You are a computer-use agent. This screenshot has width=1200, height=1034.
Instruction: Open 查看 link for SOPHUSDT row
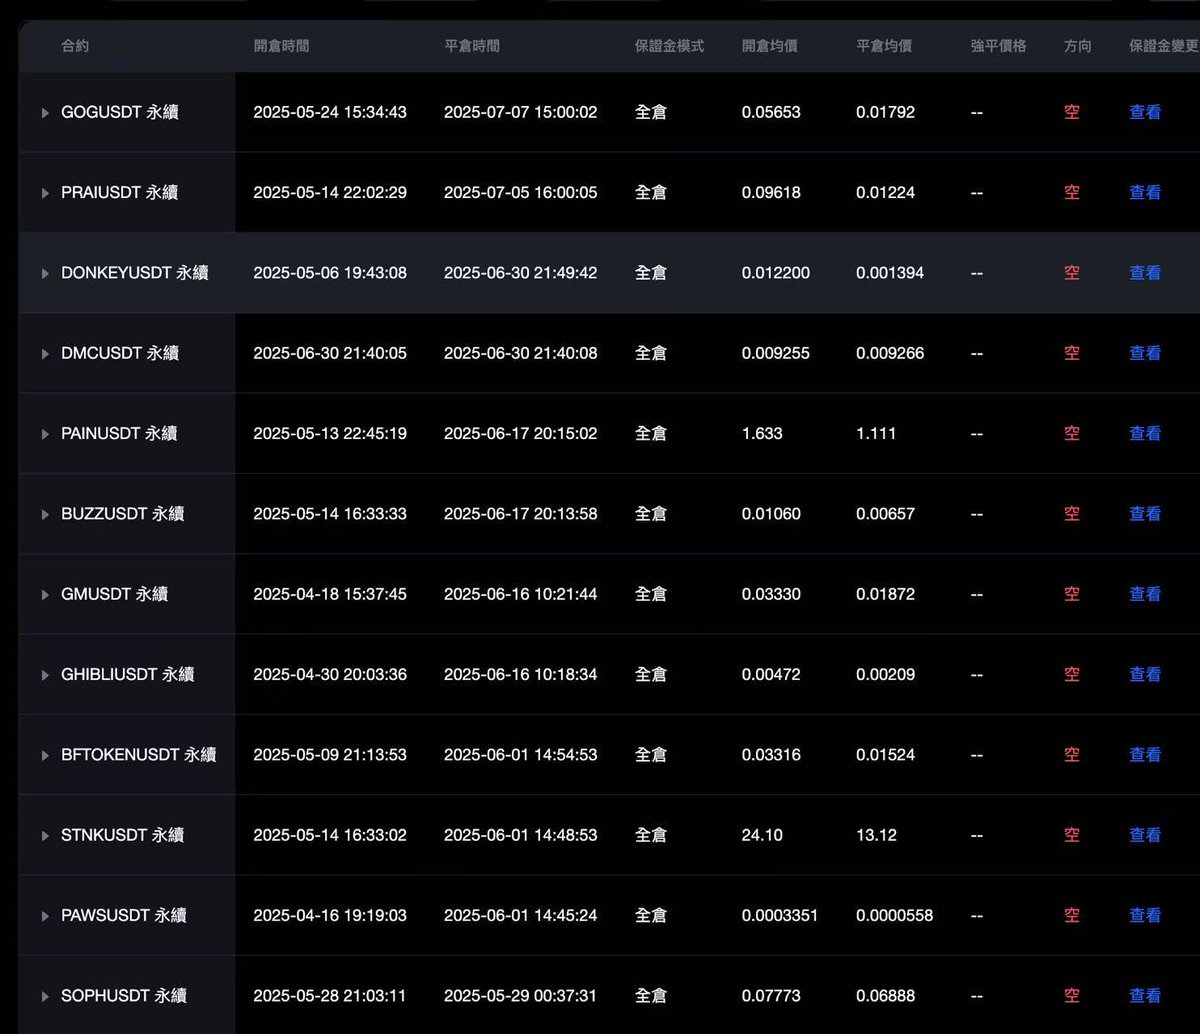[1145, 995]
